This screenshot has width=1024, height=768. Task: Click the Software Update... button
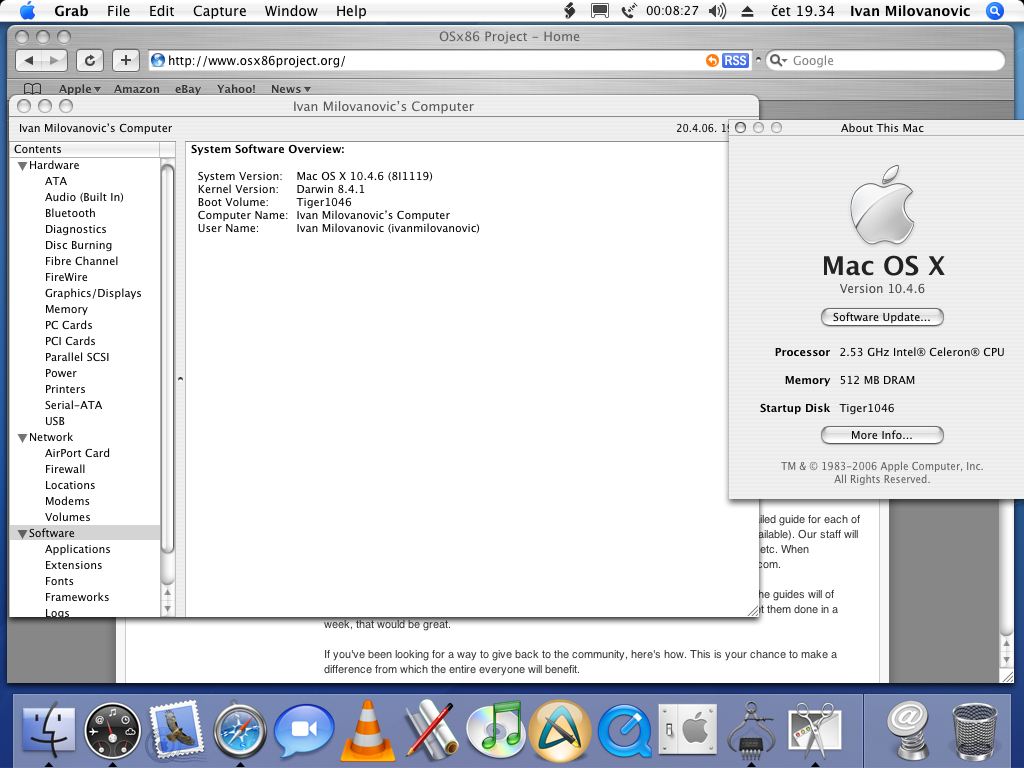coord(882,317)
